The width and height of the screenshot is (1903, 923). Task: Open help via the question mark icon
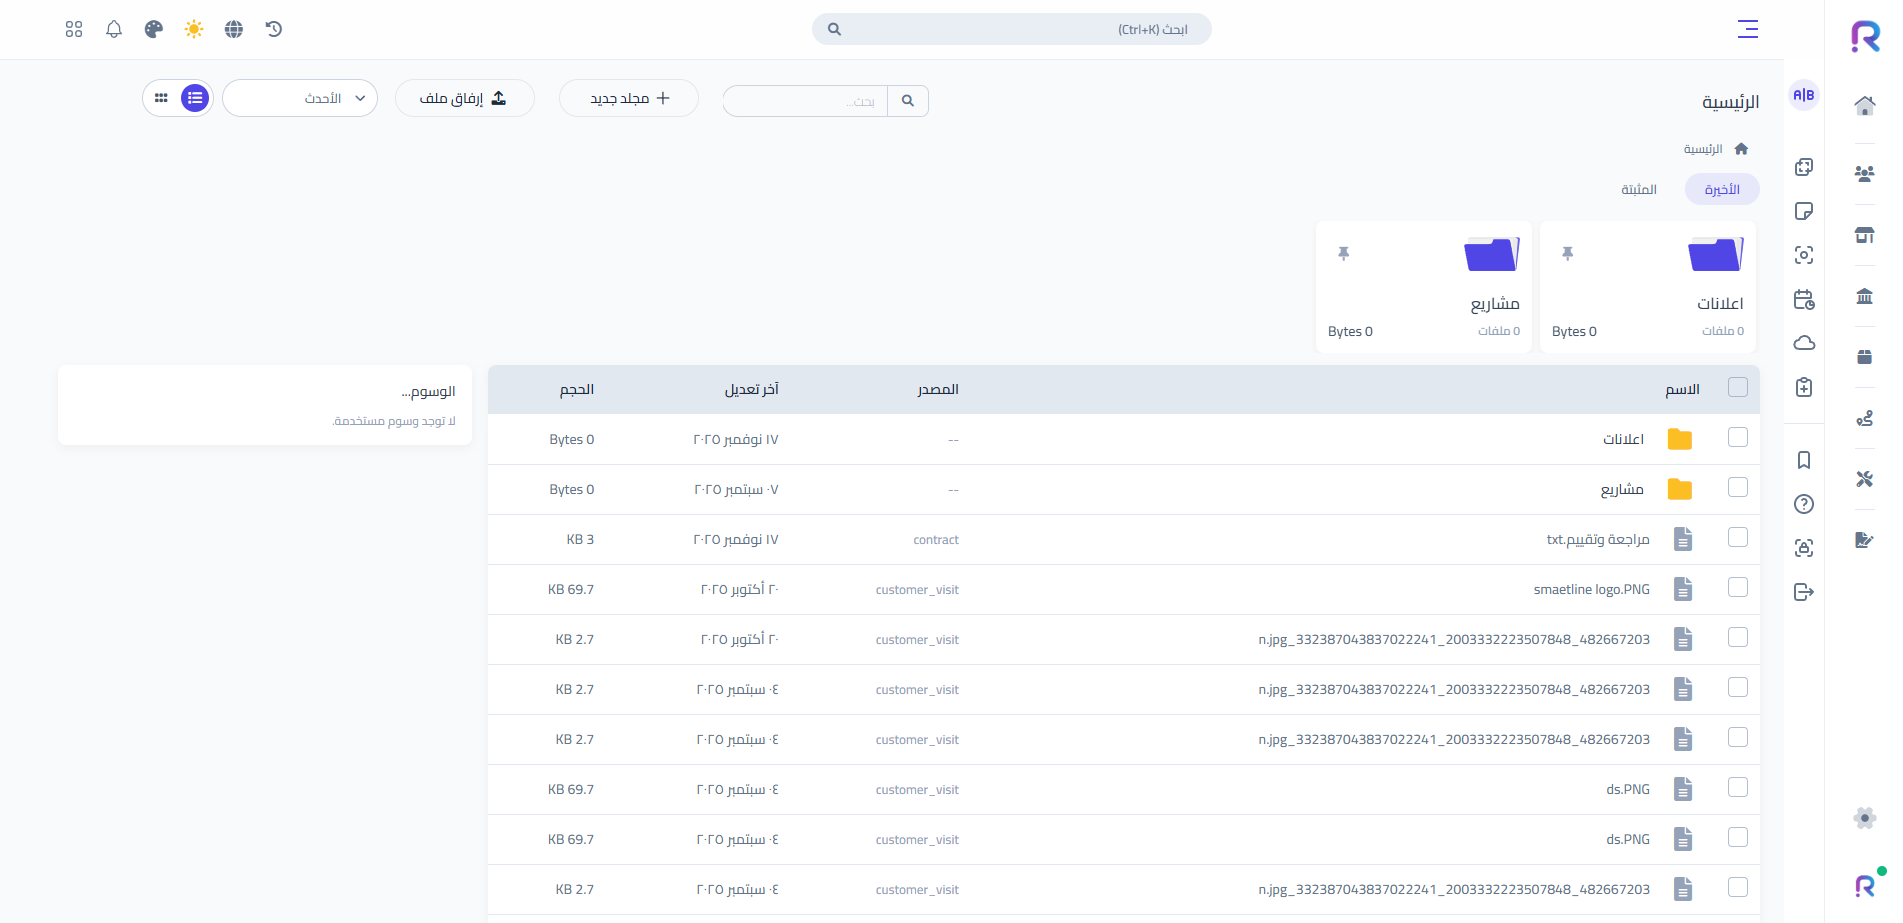point(1804,504)
